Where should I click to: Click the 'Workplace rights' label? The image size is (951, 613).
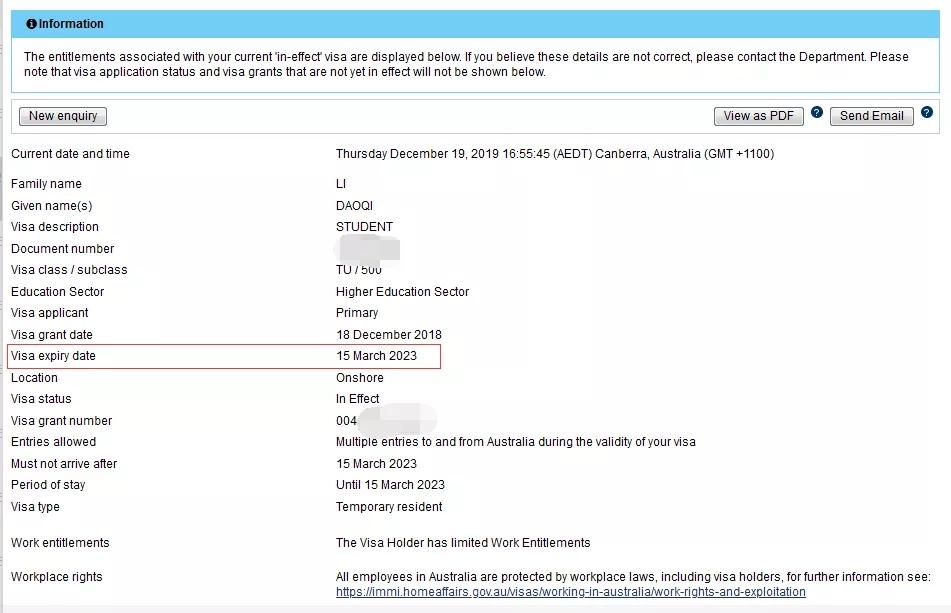(x=56, y=577)
